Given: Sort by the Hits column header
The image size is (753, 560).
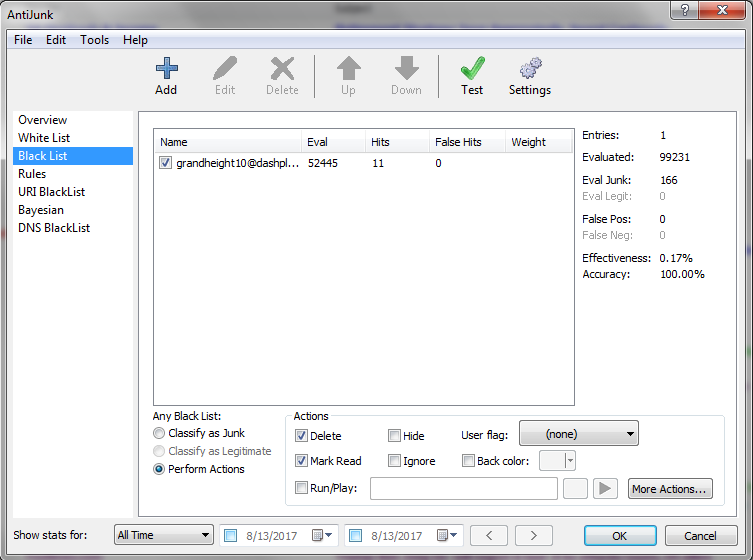Looking at the screenshot, I should 397,142.
